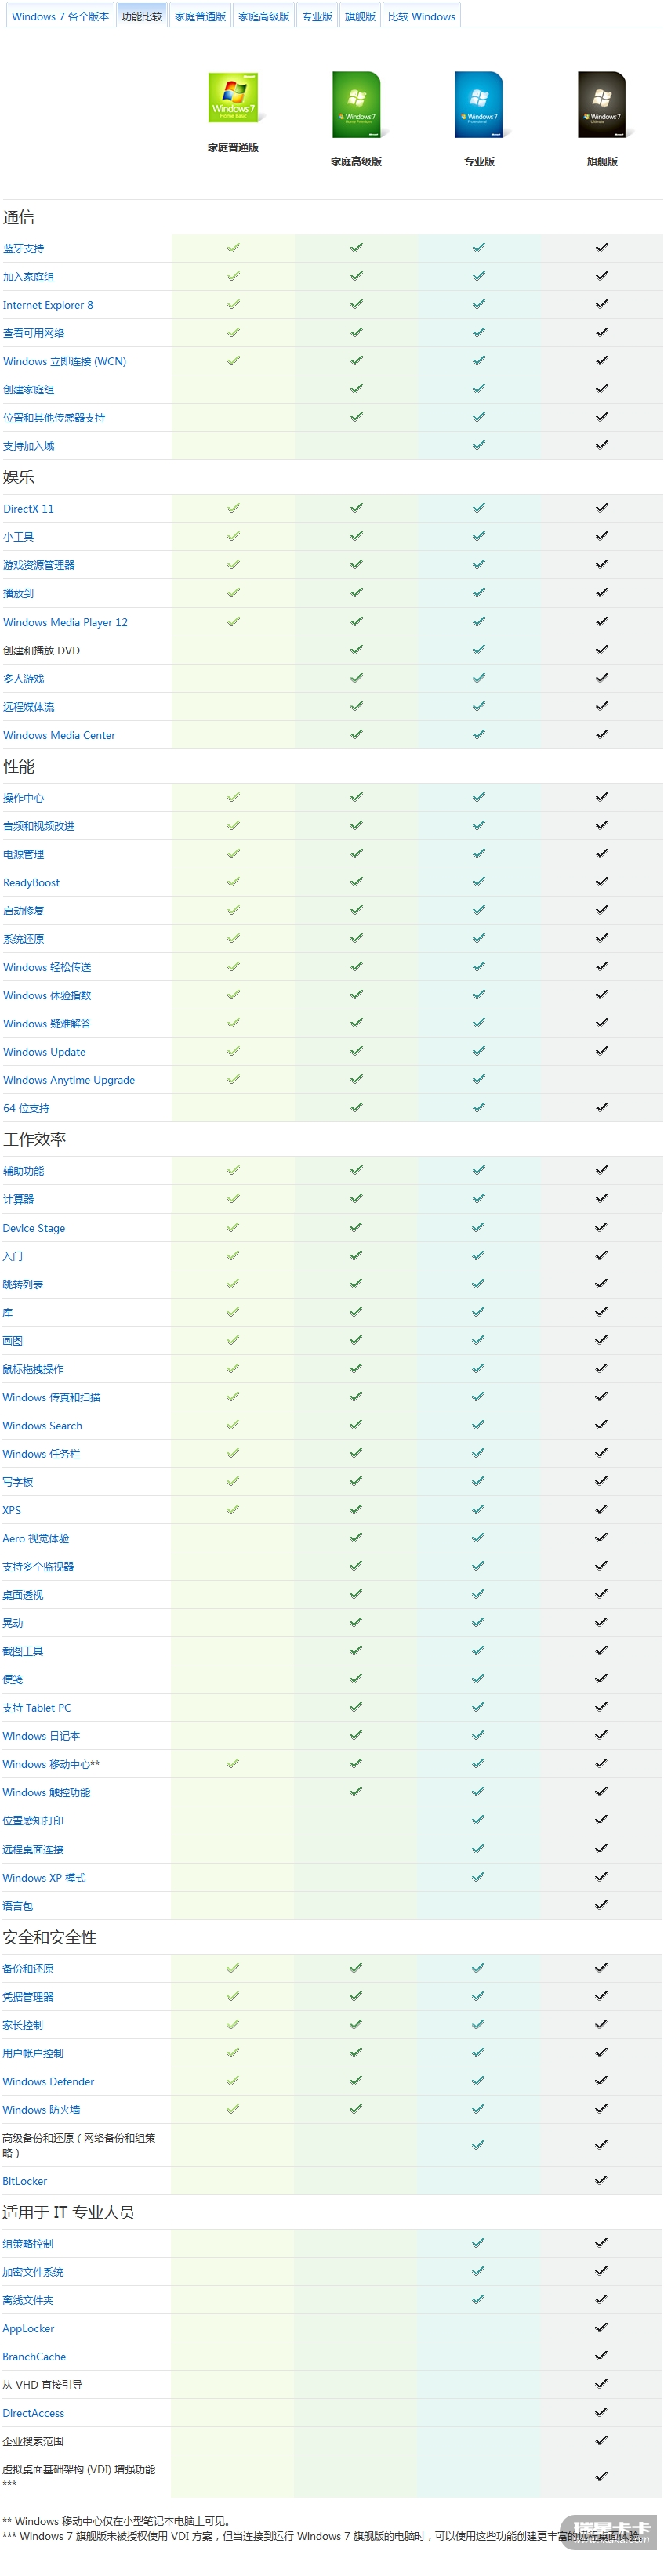The image size is (664, 2576).
Task: Click the Windows Media Center link
Action: click(59, 735)
